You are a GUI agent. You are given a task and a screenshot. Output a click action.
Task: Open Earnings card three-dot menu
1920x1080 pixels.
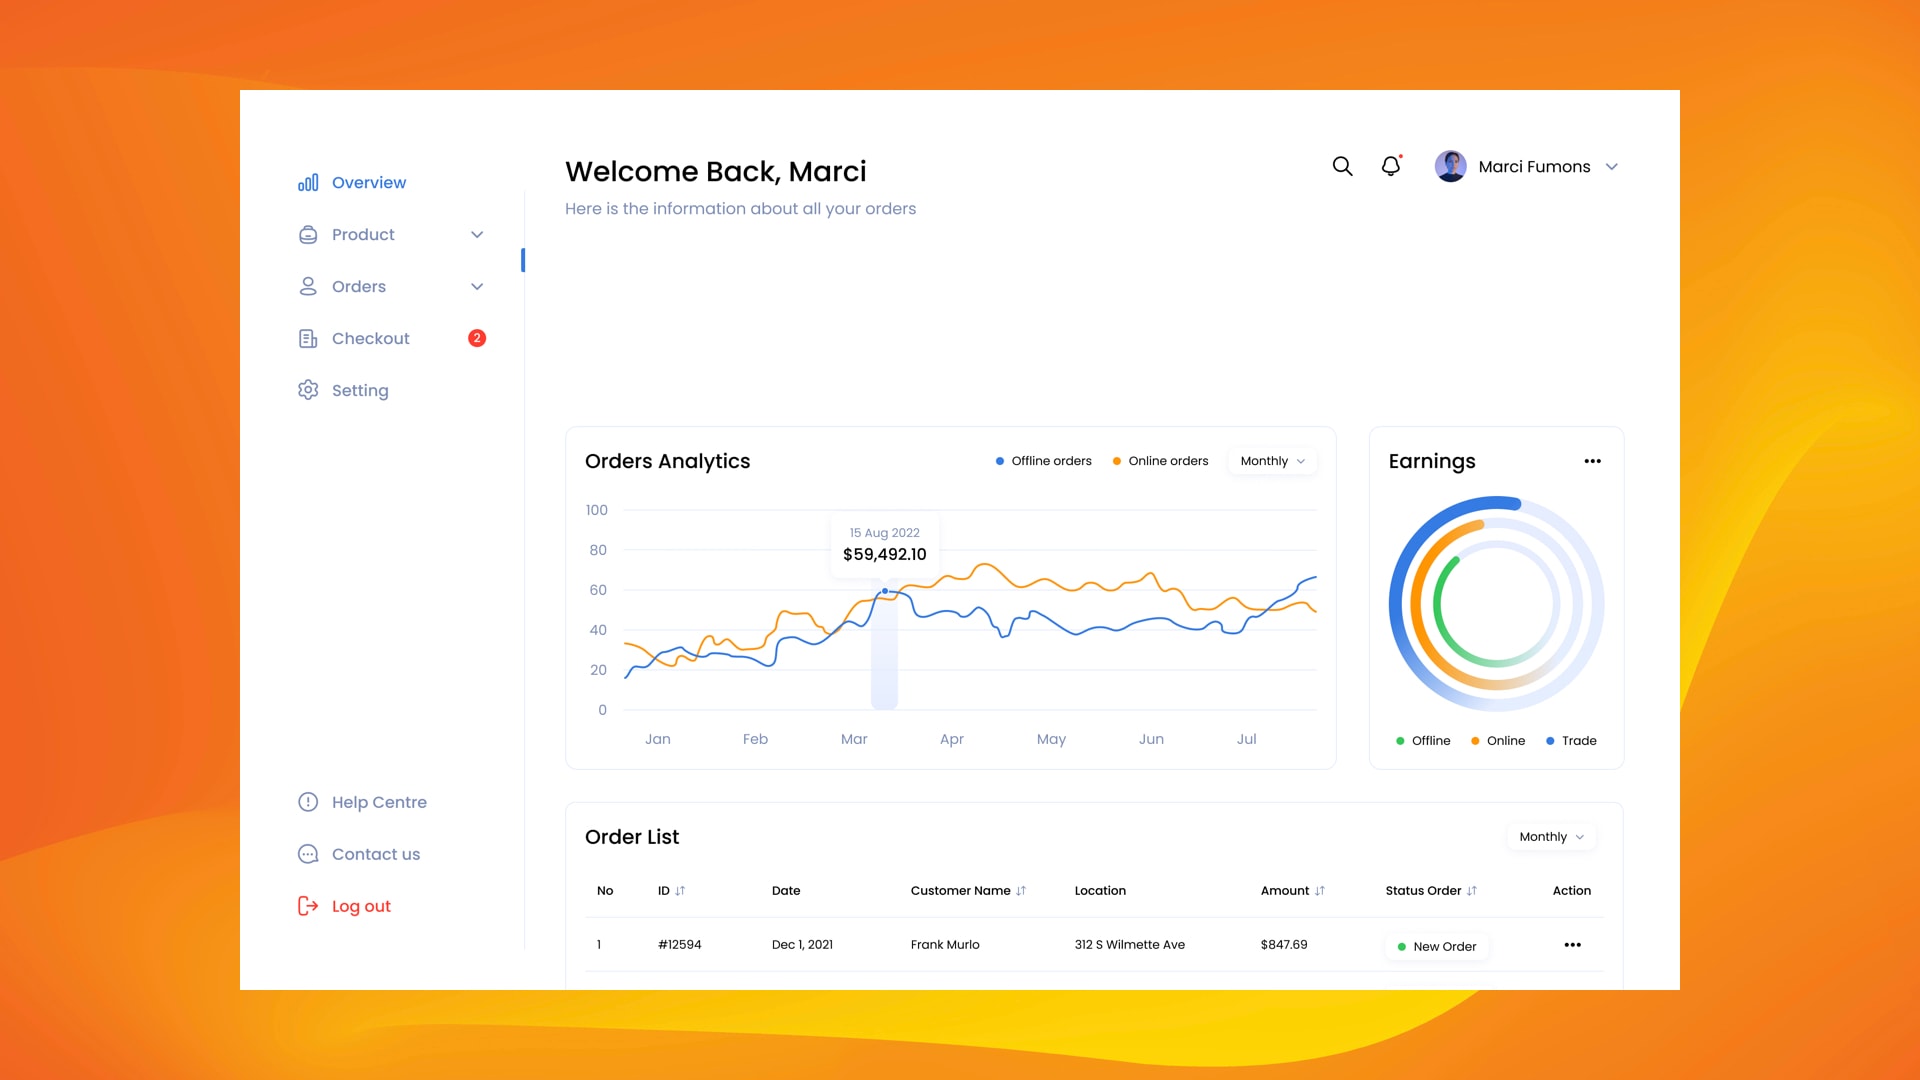(x=1592, y=461)
